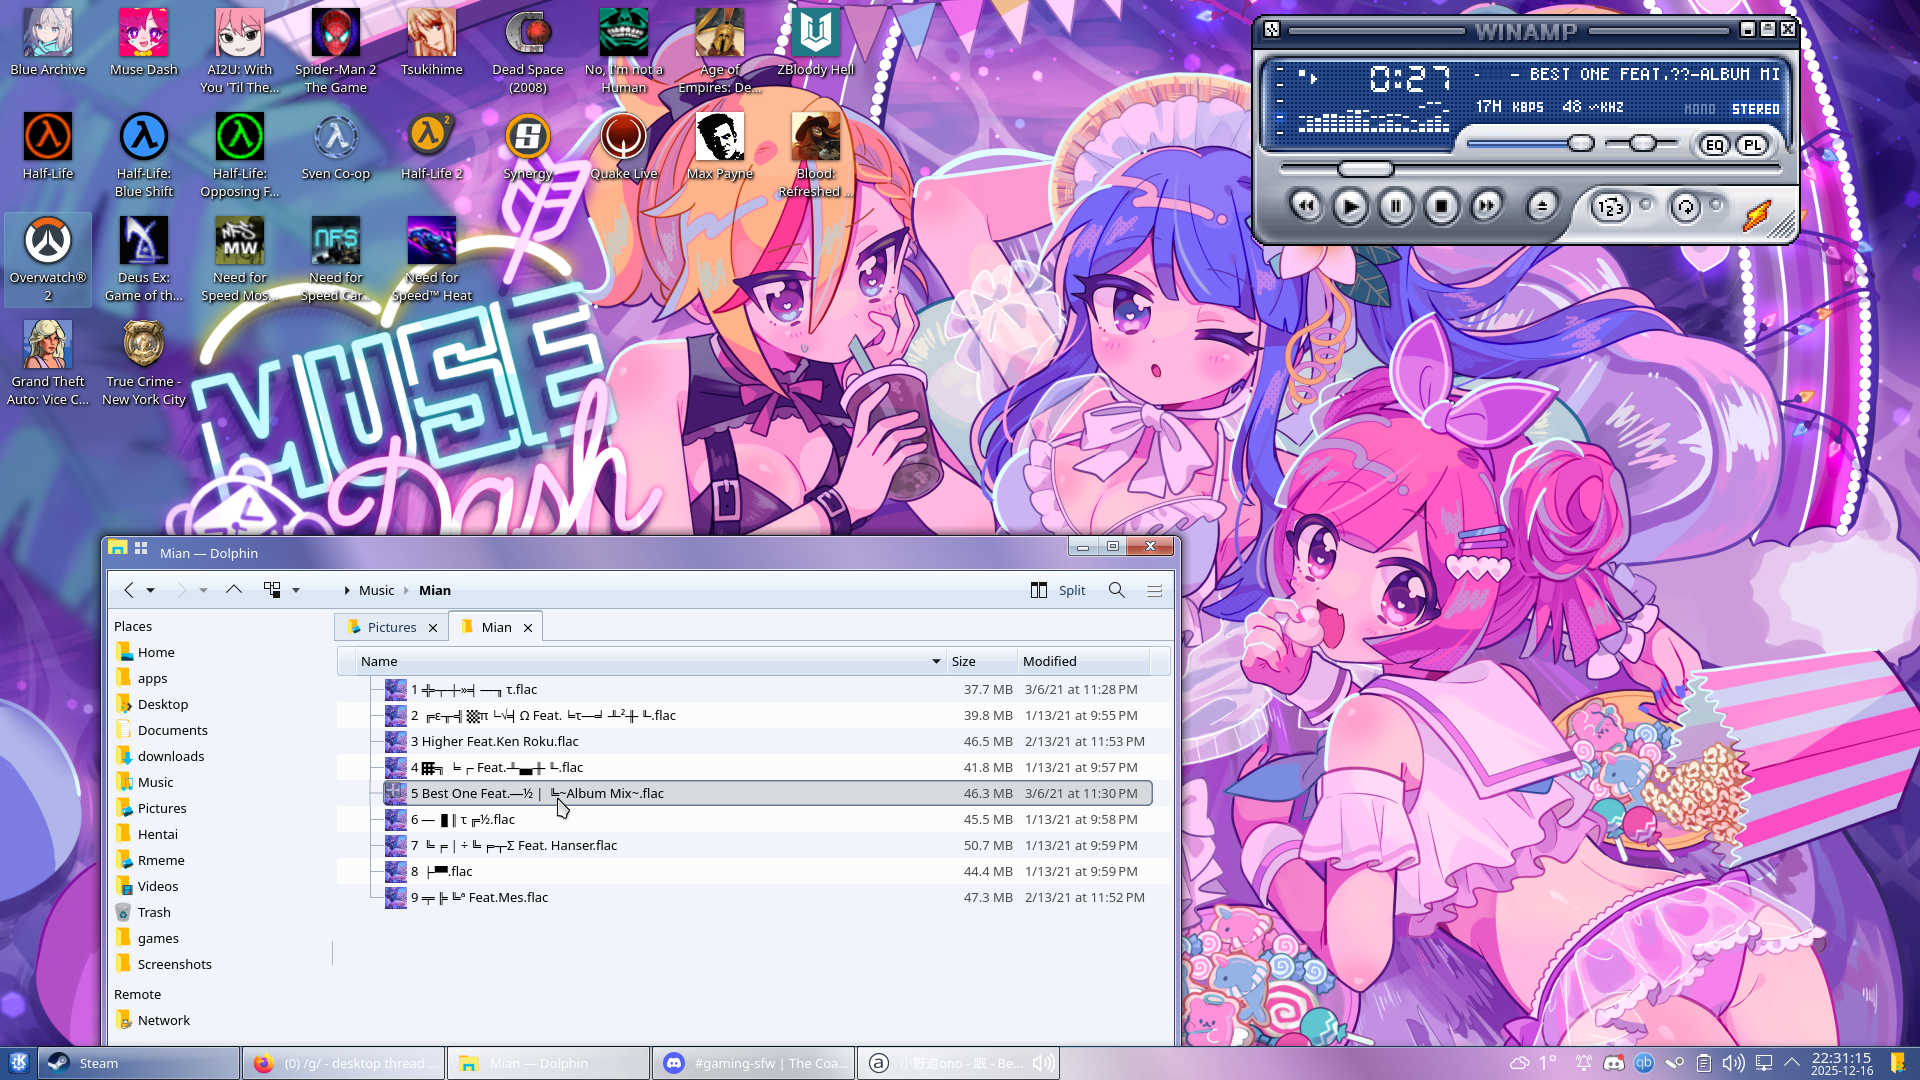Click Winamp's eject/open file button
1920x1080 pixels.
(1541, 207)
